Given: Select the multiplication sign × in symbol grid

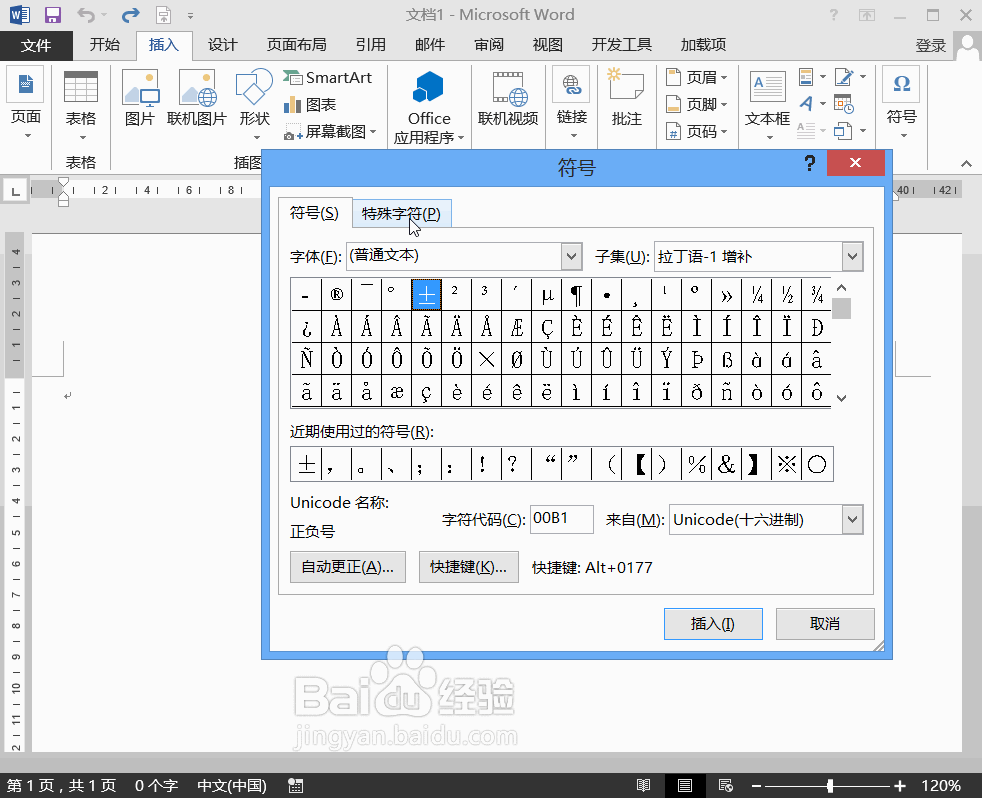Looking at the screenshot, I should point(487,358).
